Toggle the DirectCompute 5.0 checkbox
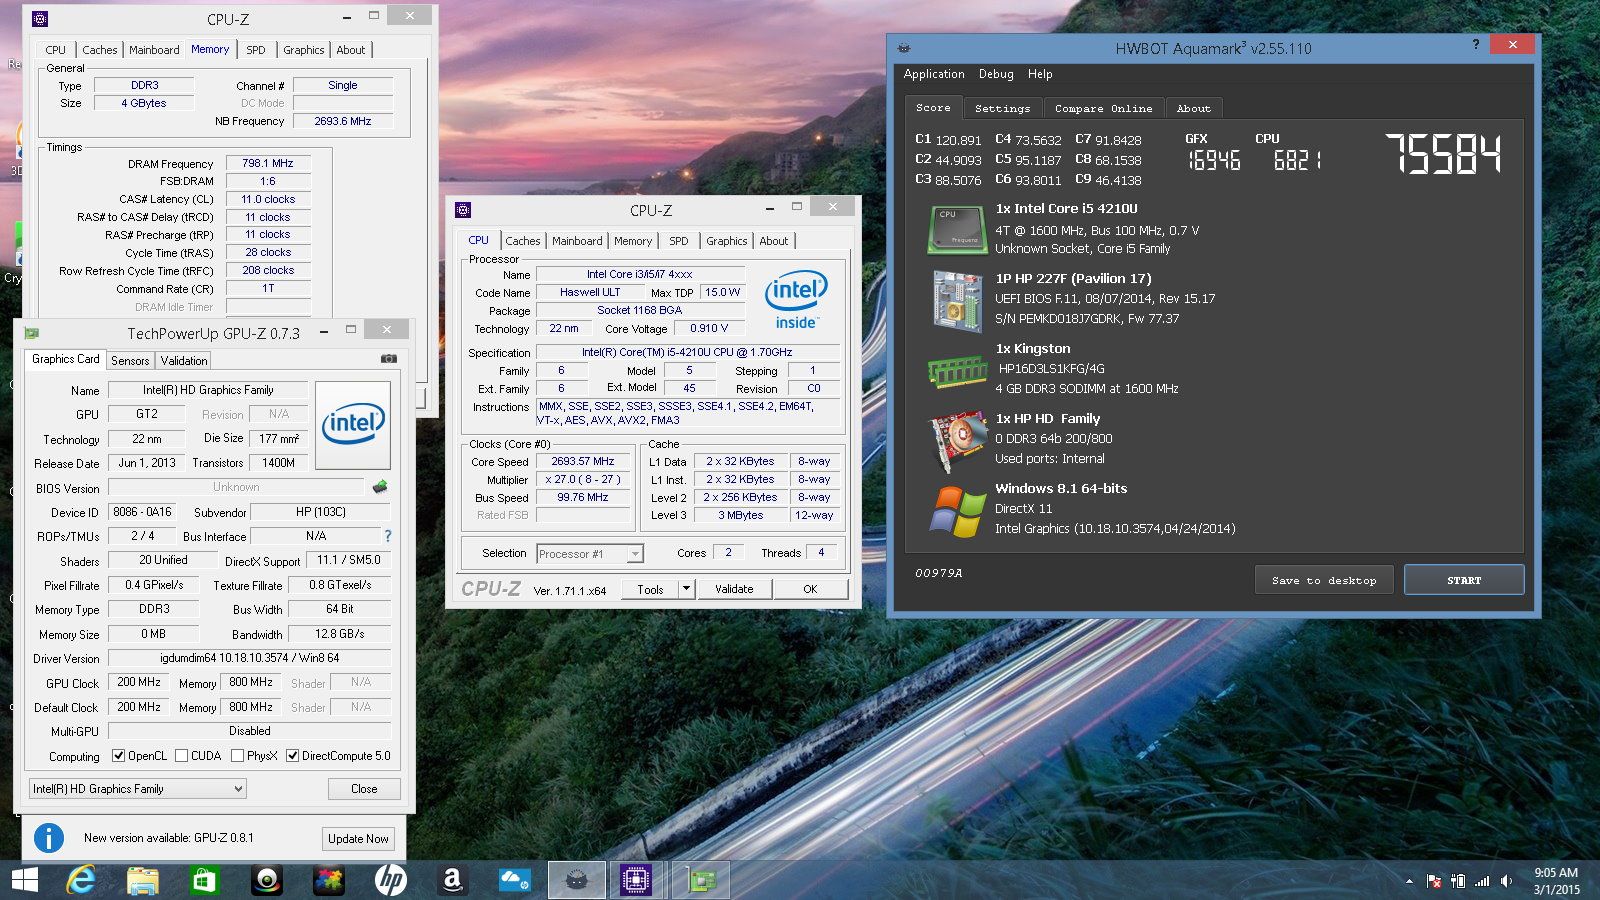The image size is (1600, 900). (293, 756)
